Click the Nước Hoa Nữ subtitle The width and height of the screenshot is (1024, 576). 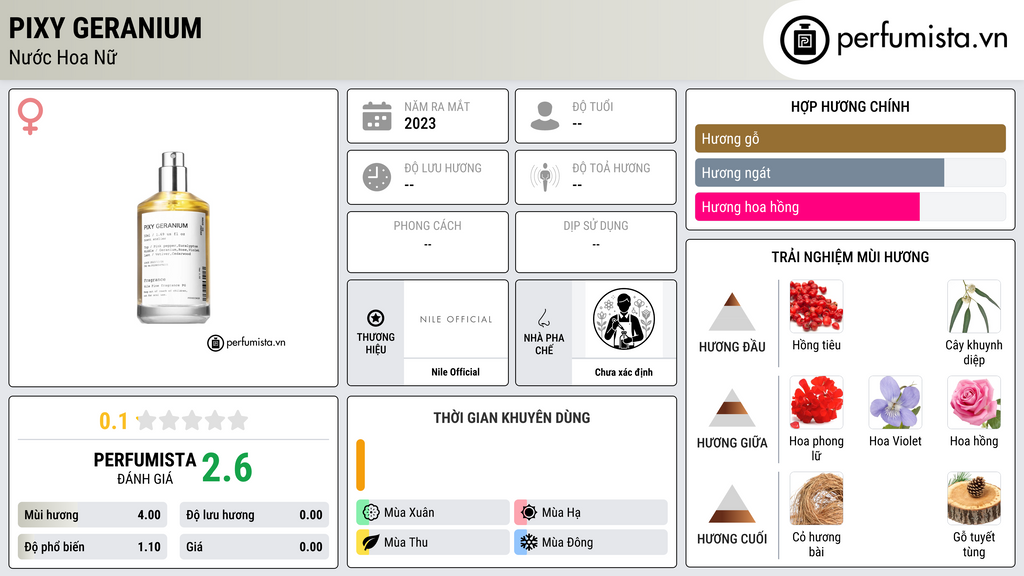(x=63, y=57)
